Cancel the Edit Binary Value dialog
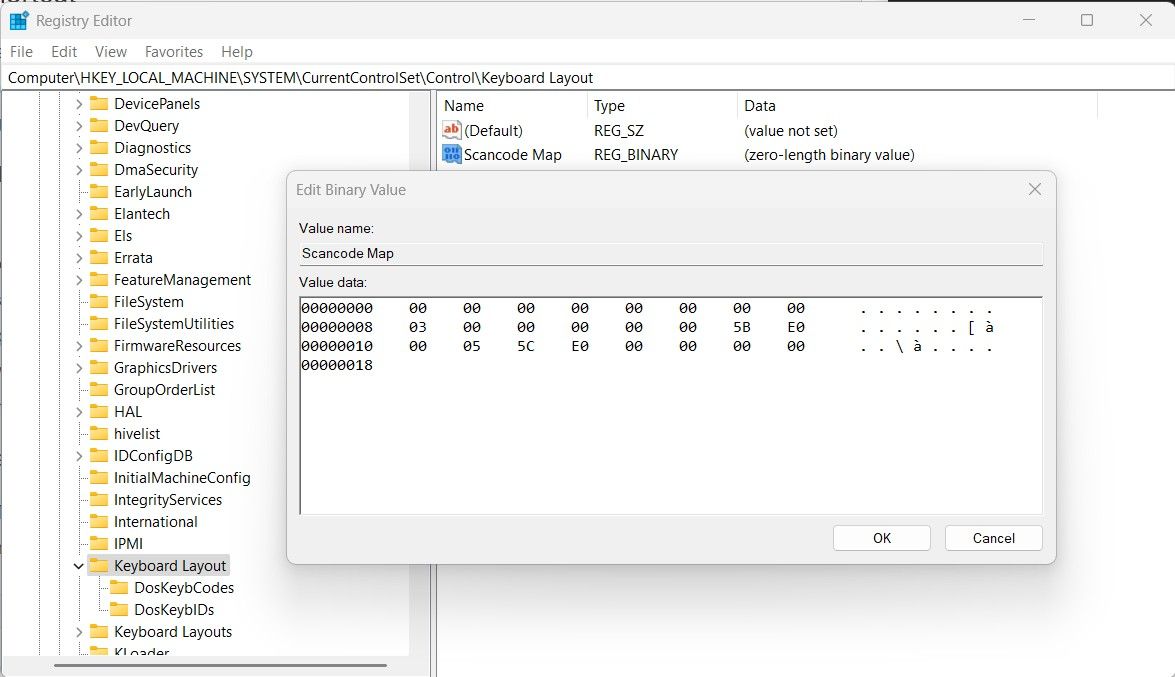1175x677 pixels. [x=994, y=538]
